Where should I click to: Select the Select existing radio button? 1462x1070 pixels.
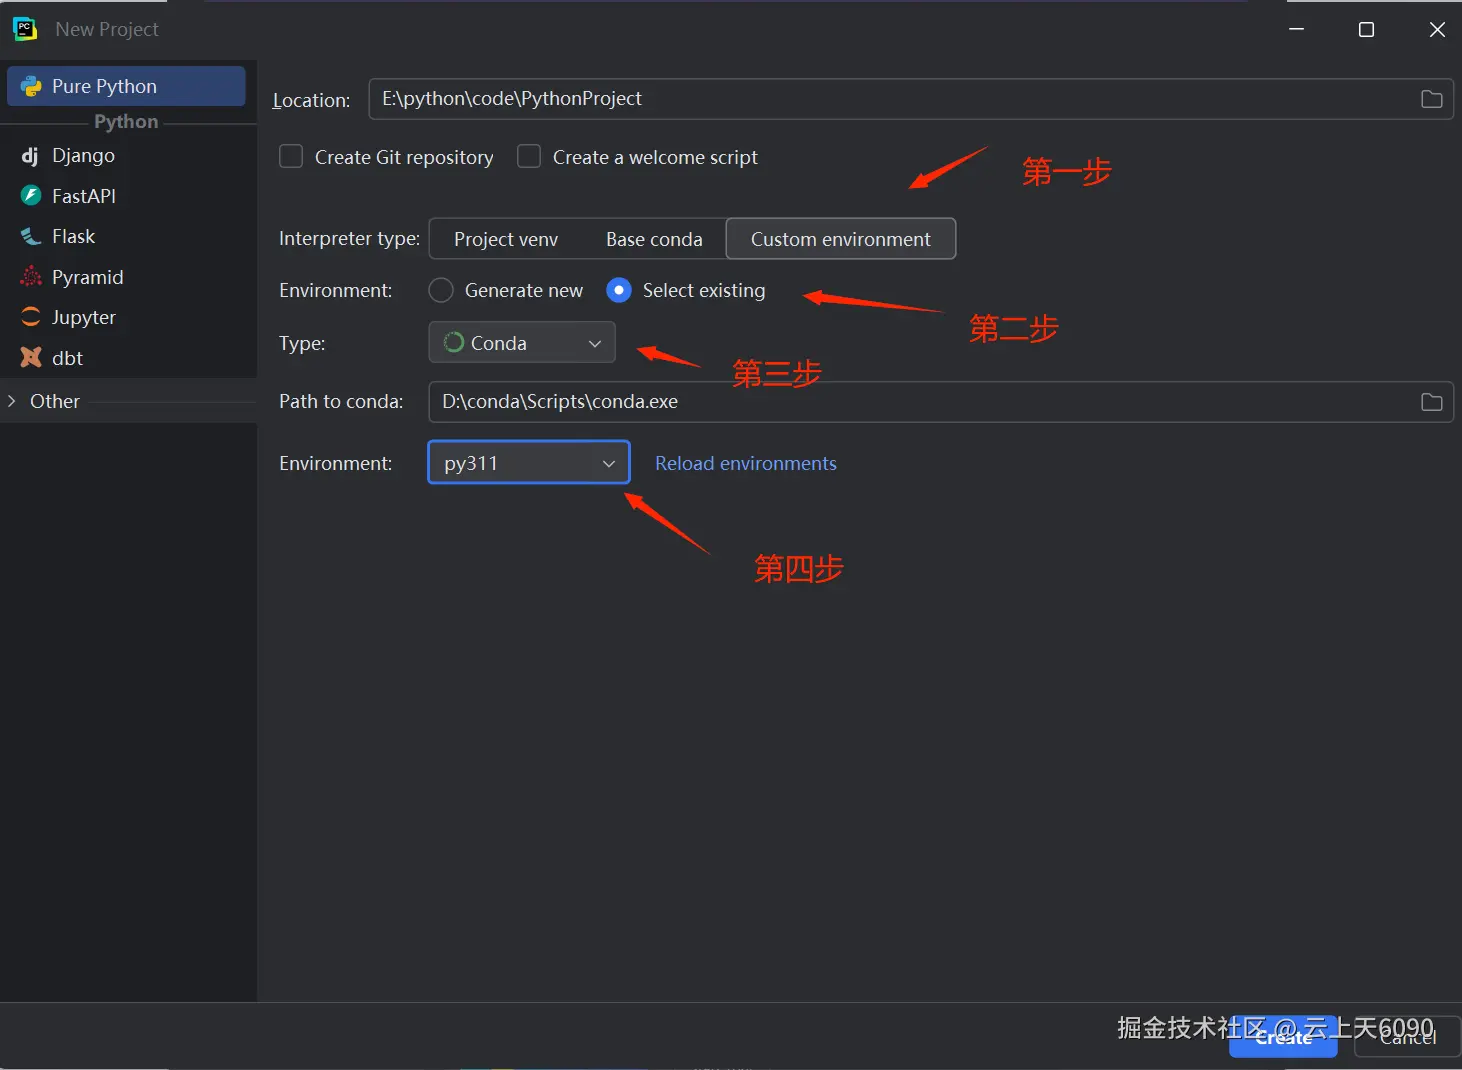[x=619, y=290]
